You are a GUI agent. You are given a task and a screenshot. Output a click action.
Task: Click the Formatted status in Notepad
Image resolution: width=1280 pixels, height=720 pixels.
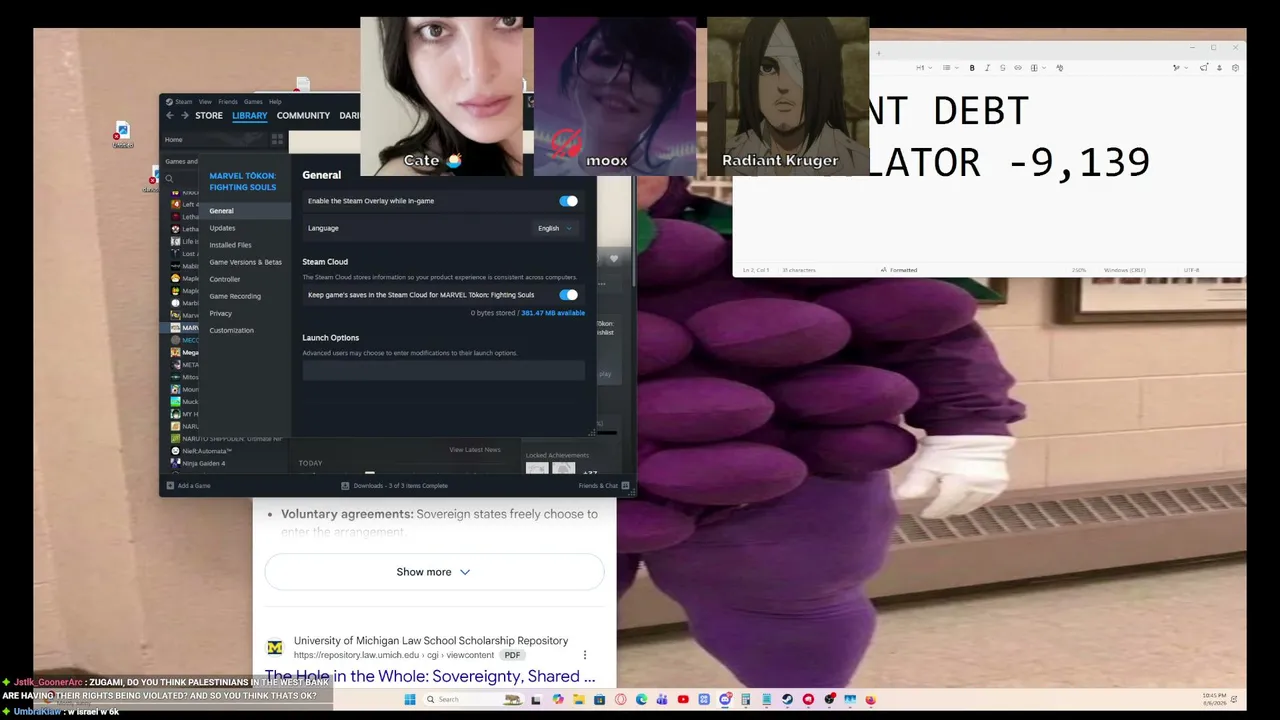click(899, 270)
